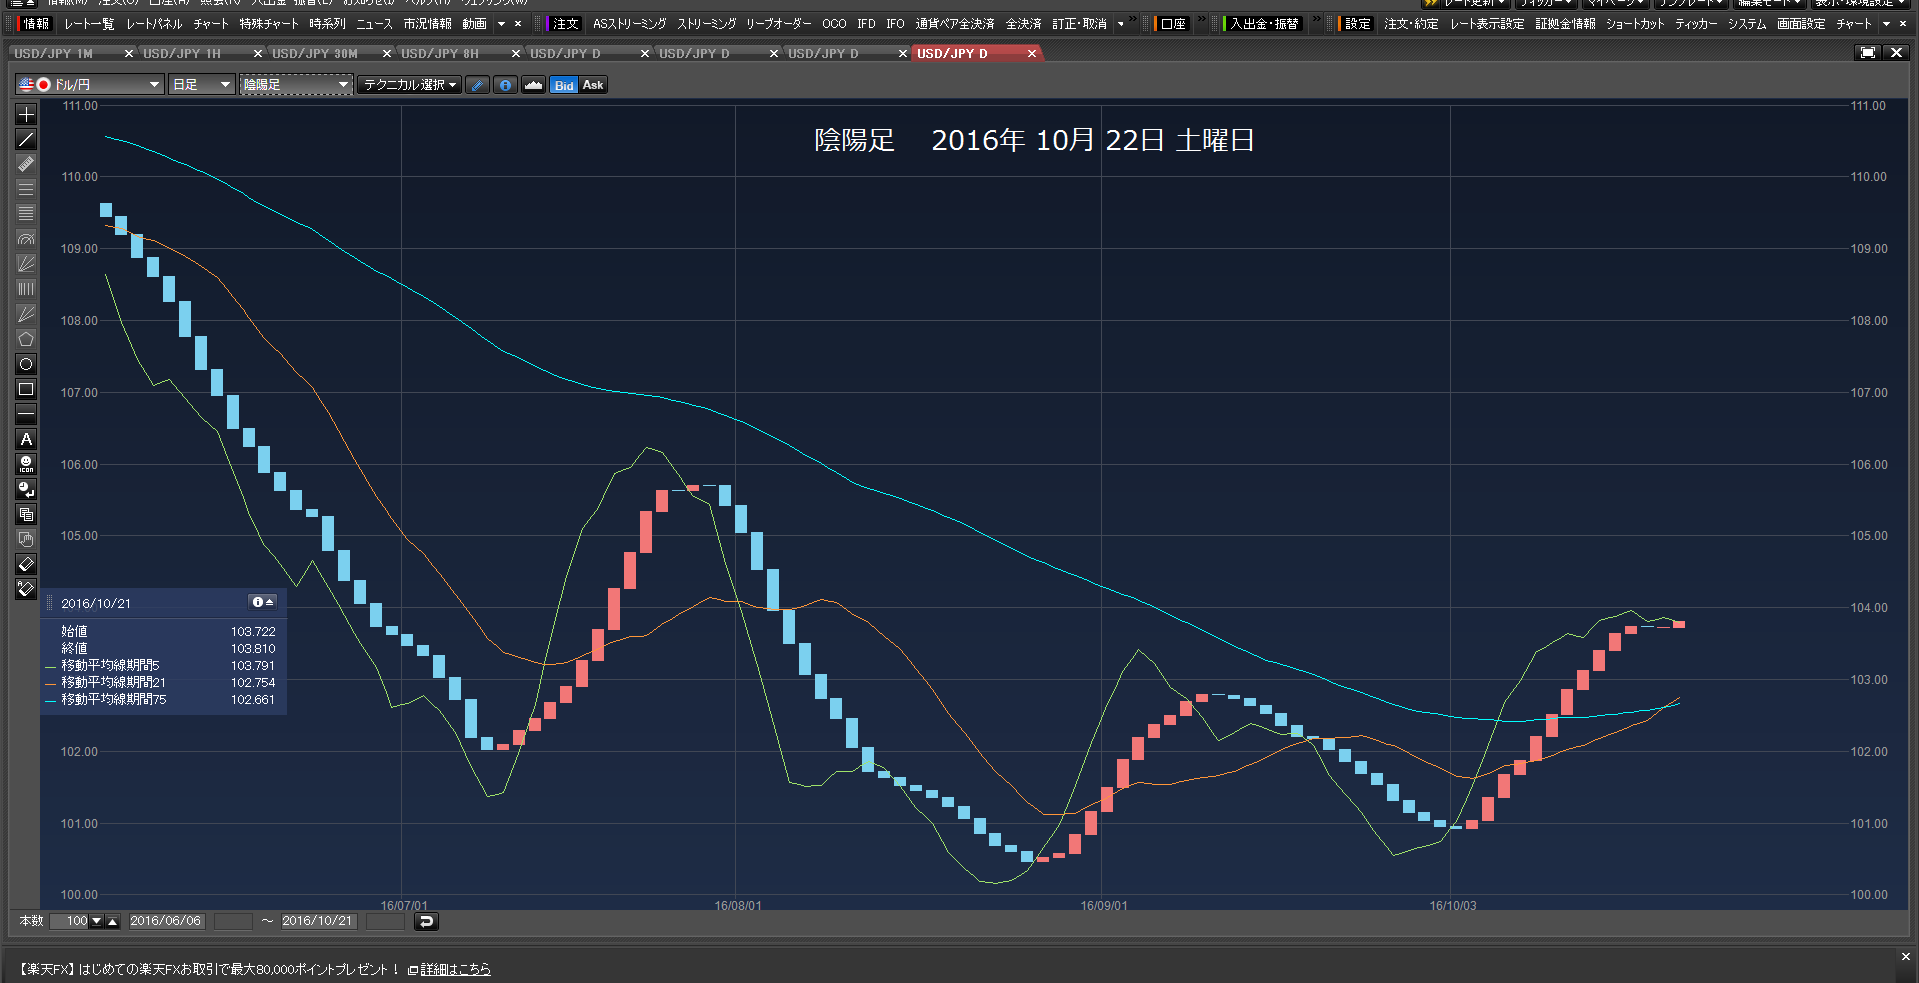Image resolution: width=1919 pixels, height=983 pixels.
Task: Select the Fibonacci arc tool
Action: coord(26,239)
